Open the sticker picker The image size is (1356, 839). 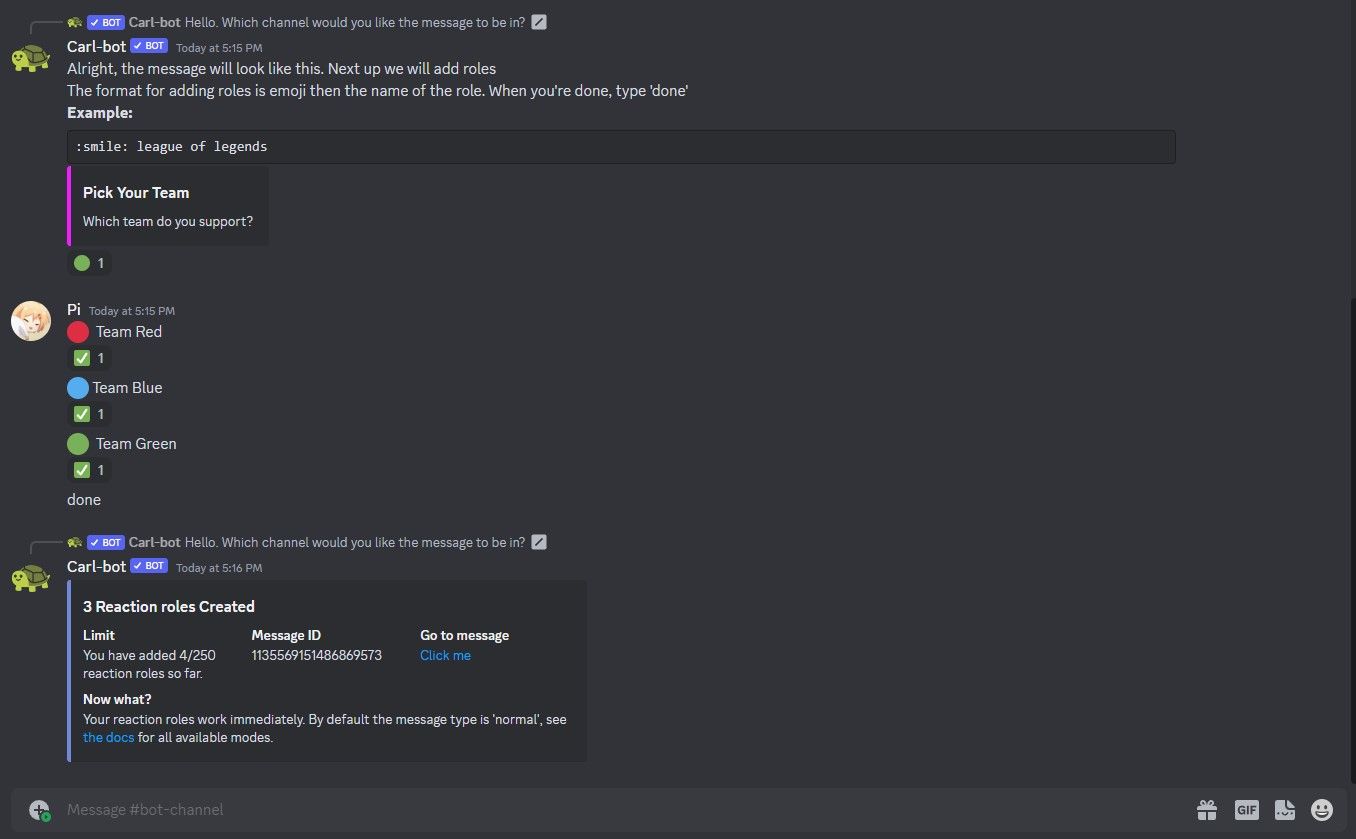[1284, 810]
